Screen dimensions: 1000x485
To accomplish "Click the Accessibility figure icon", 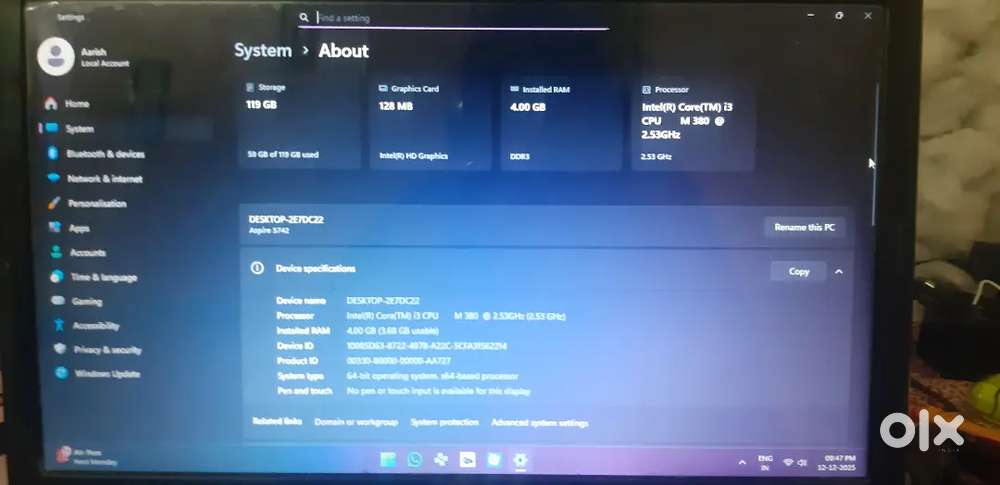I will coord(59,325).
